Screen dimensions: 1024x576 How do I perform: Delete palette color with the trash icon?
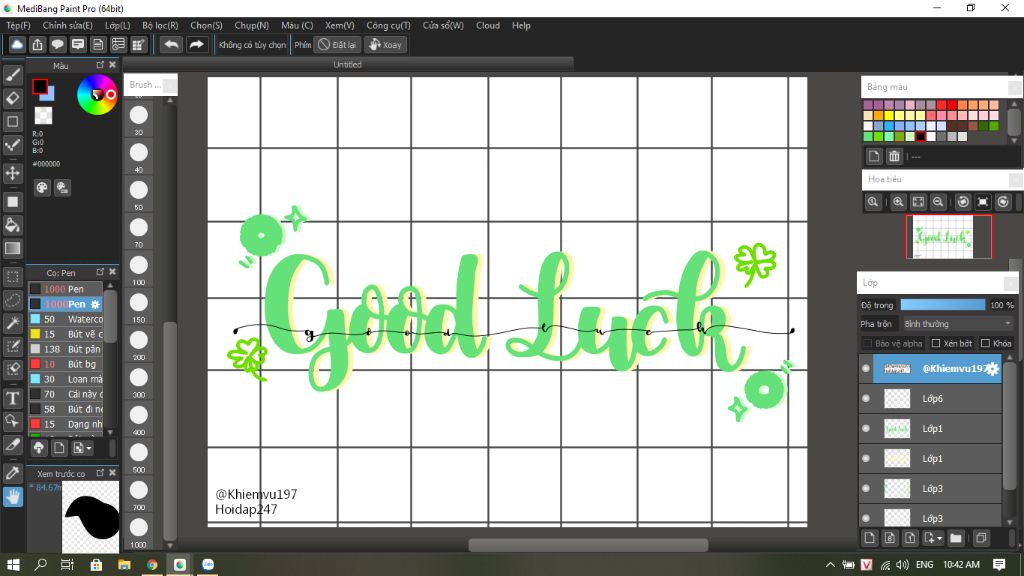point(894,156)
